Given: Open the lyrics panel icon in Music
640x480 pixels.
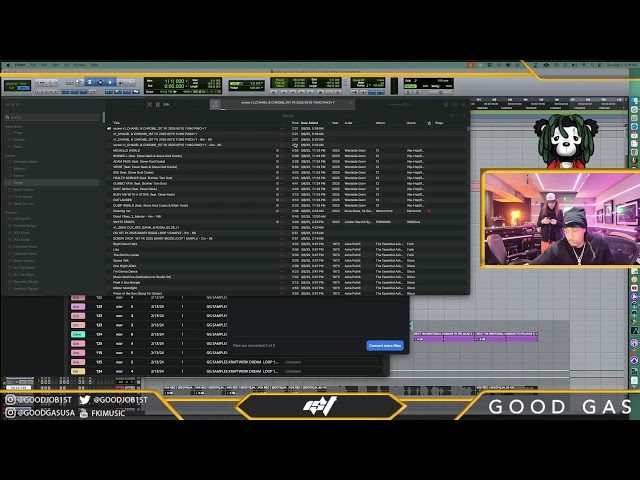Looking at the screenshot, I should 454,104.
